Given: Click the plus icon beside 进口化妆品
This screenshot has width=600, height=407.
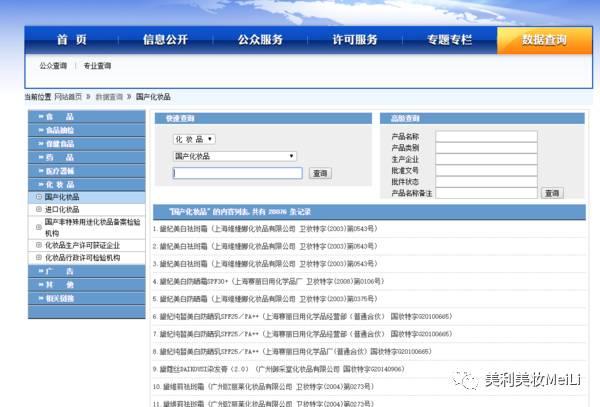Looking at the screenshot, I should (39, 209).
